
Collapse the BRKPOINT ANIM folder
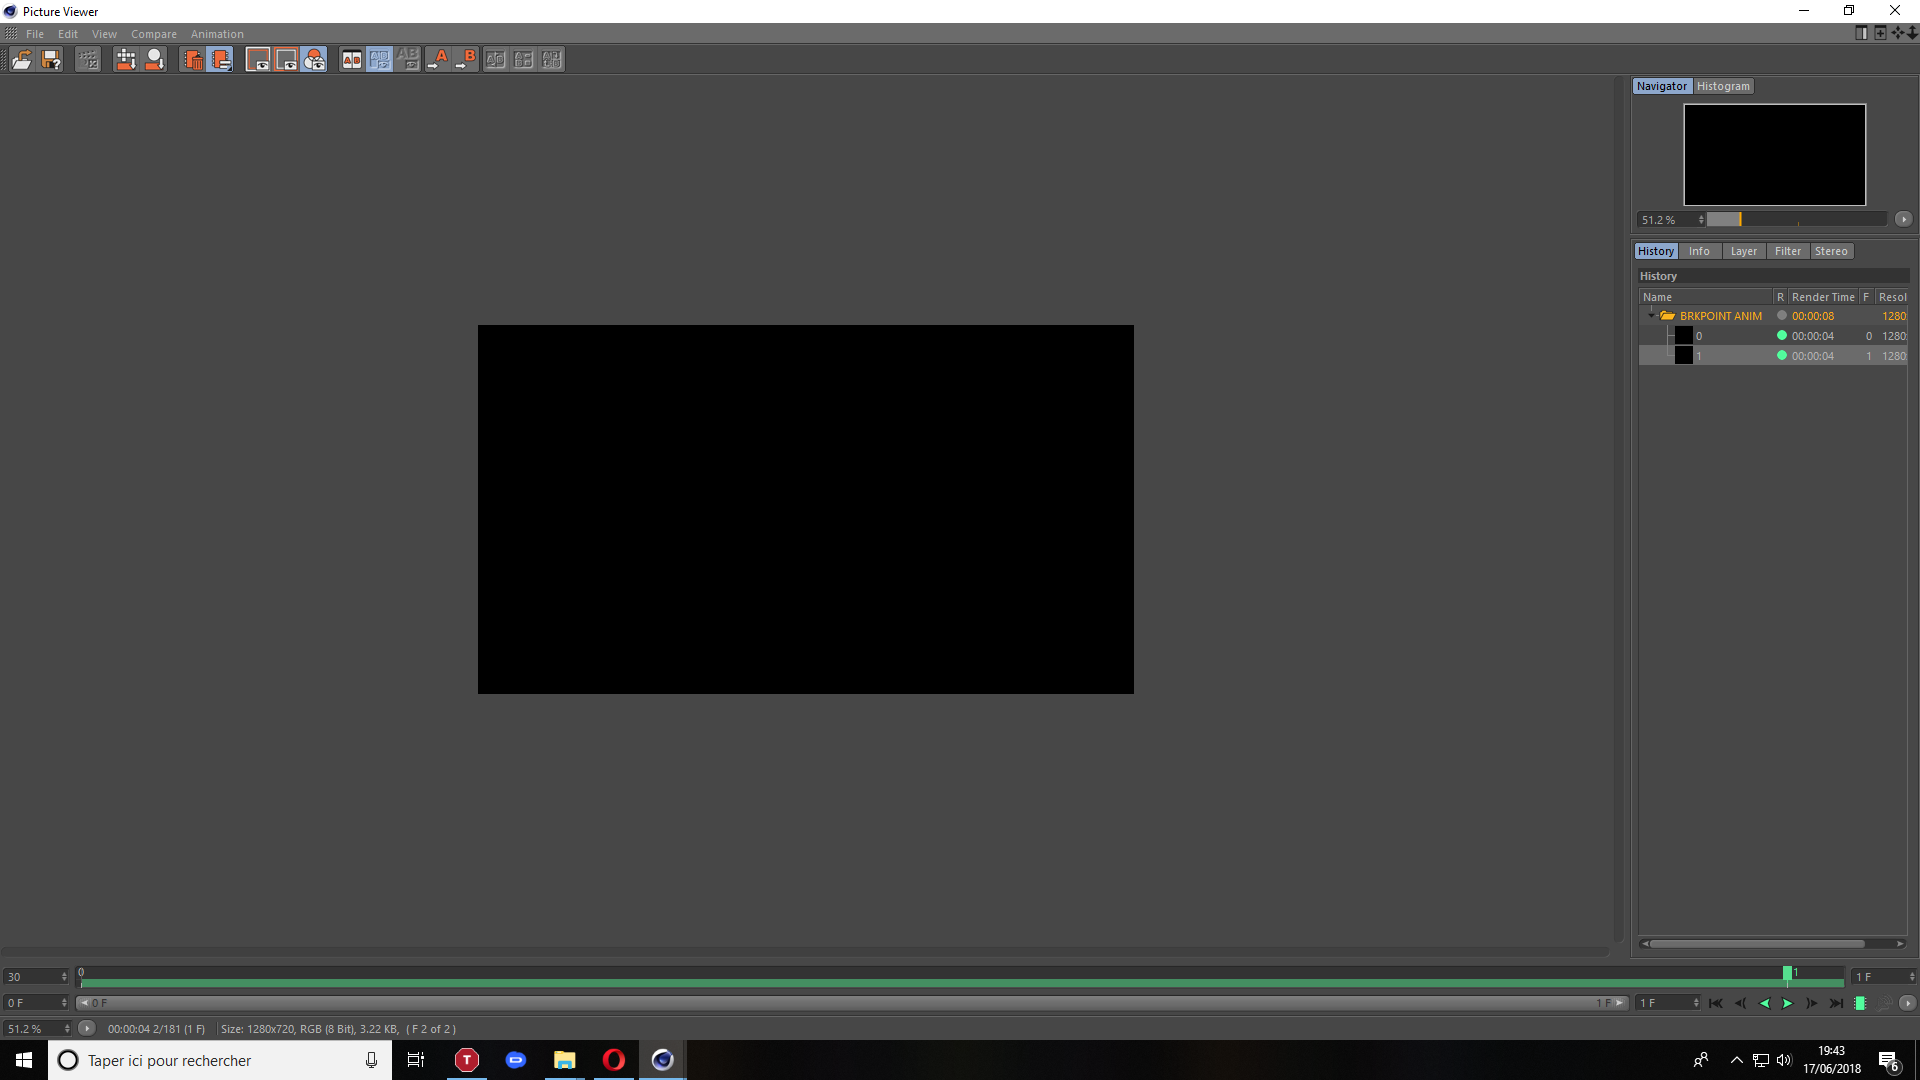[1651, 316]
